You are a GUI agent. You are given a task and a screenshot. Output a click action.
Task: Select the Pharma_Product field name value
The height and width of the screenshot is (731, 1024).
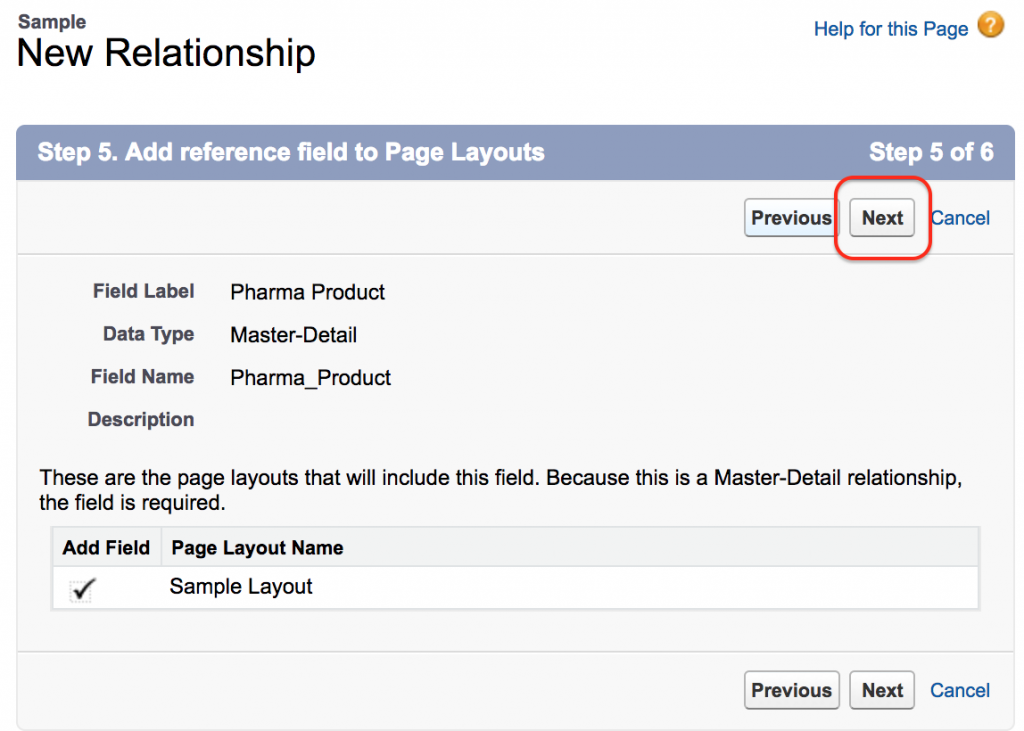click(x=310, y=378)
